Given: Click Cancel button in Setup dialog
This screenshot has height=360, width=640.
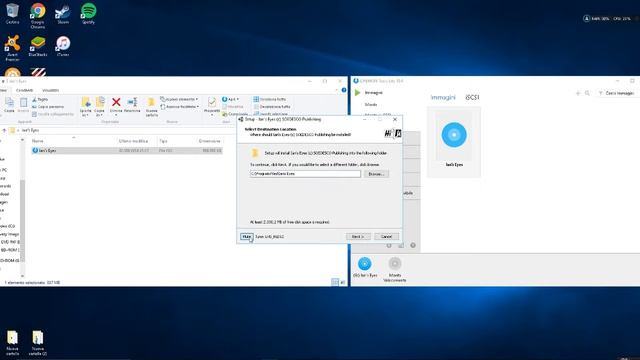Looking at the screenshot, I should click(386, 237).
